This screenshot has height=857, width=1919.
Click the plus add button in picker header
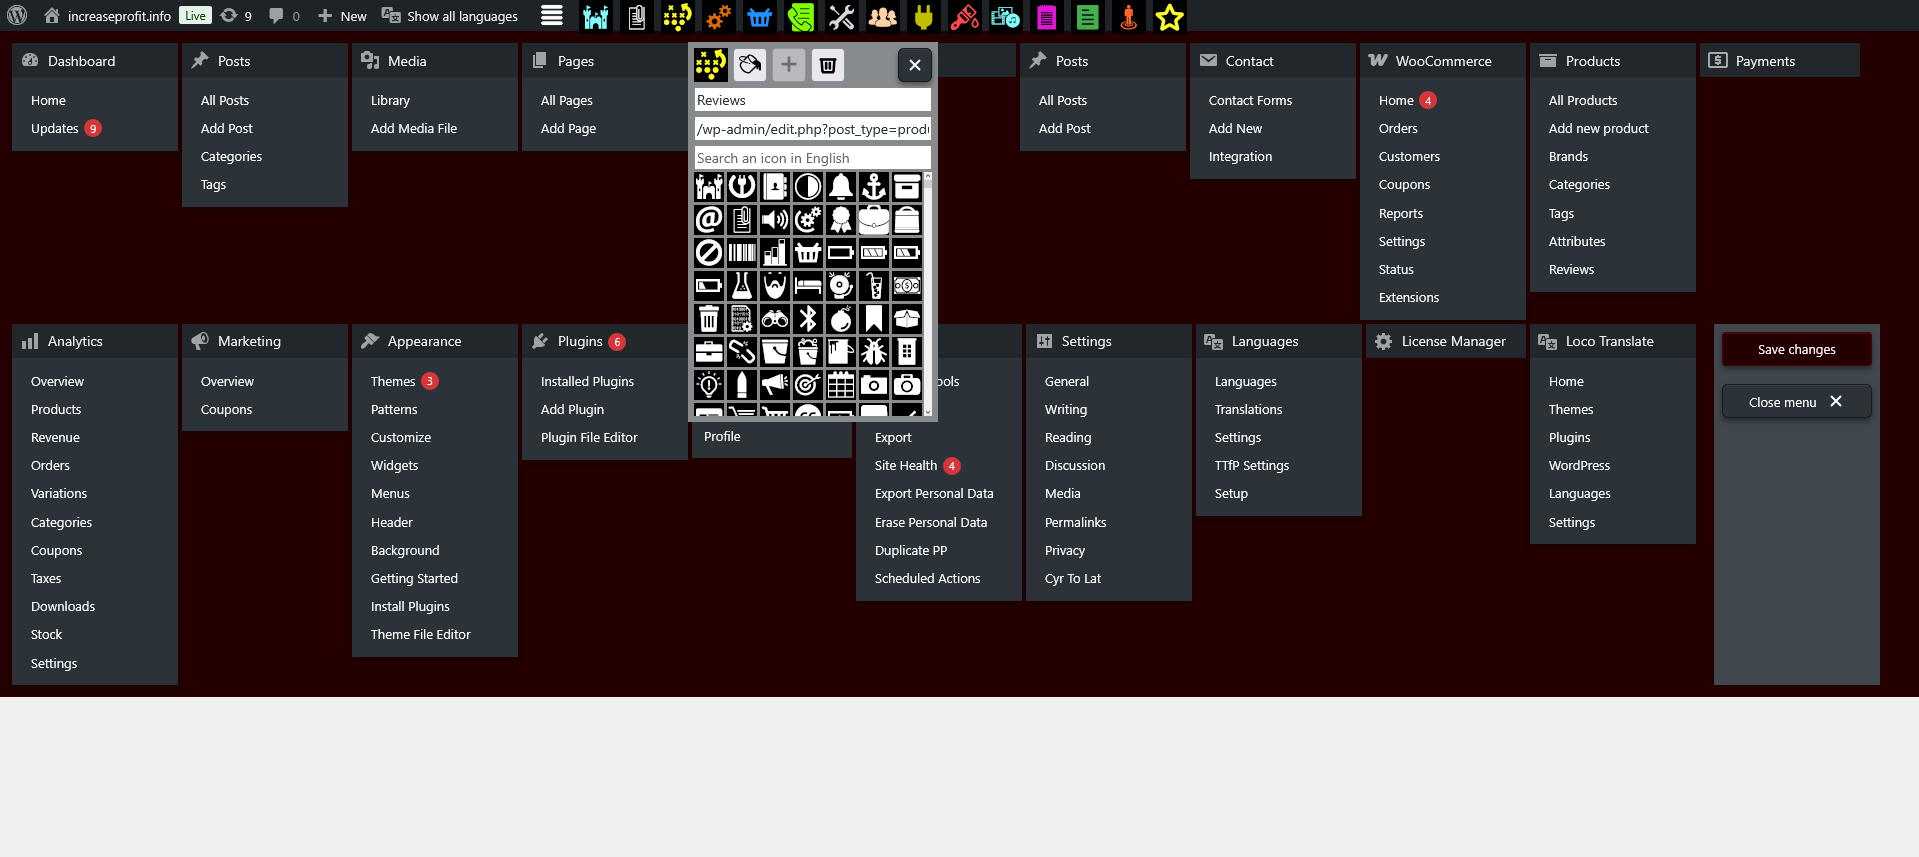coord(789,65)
